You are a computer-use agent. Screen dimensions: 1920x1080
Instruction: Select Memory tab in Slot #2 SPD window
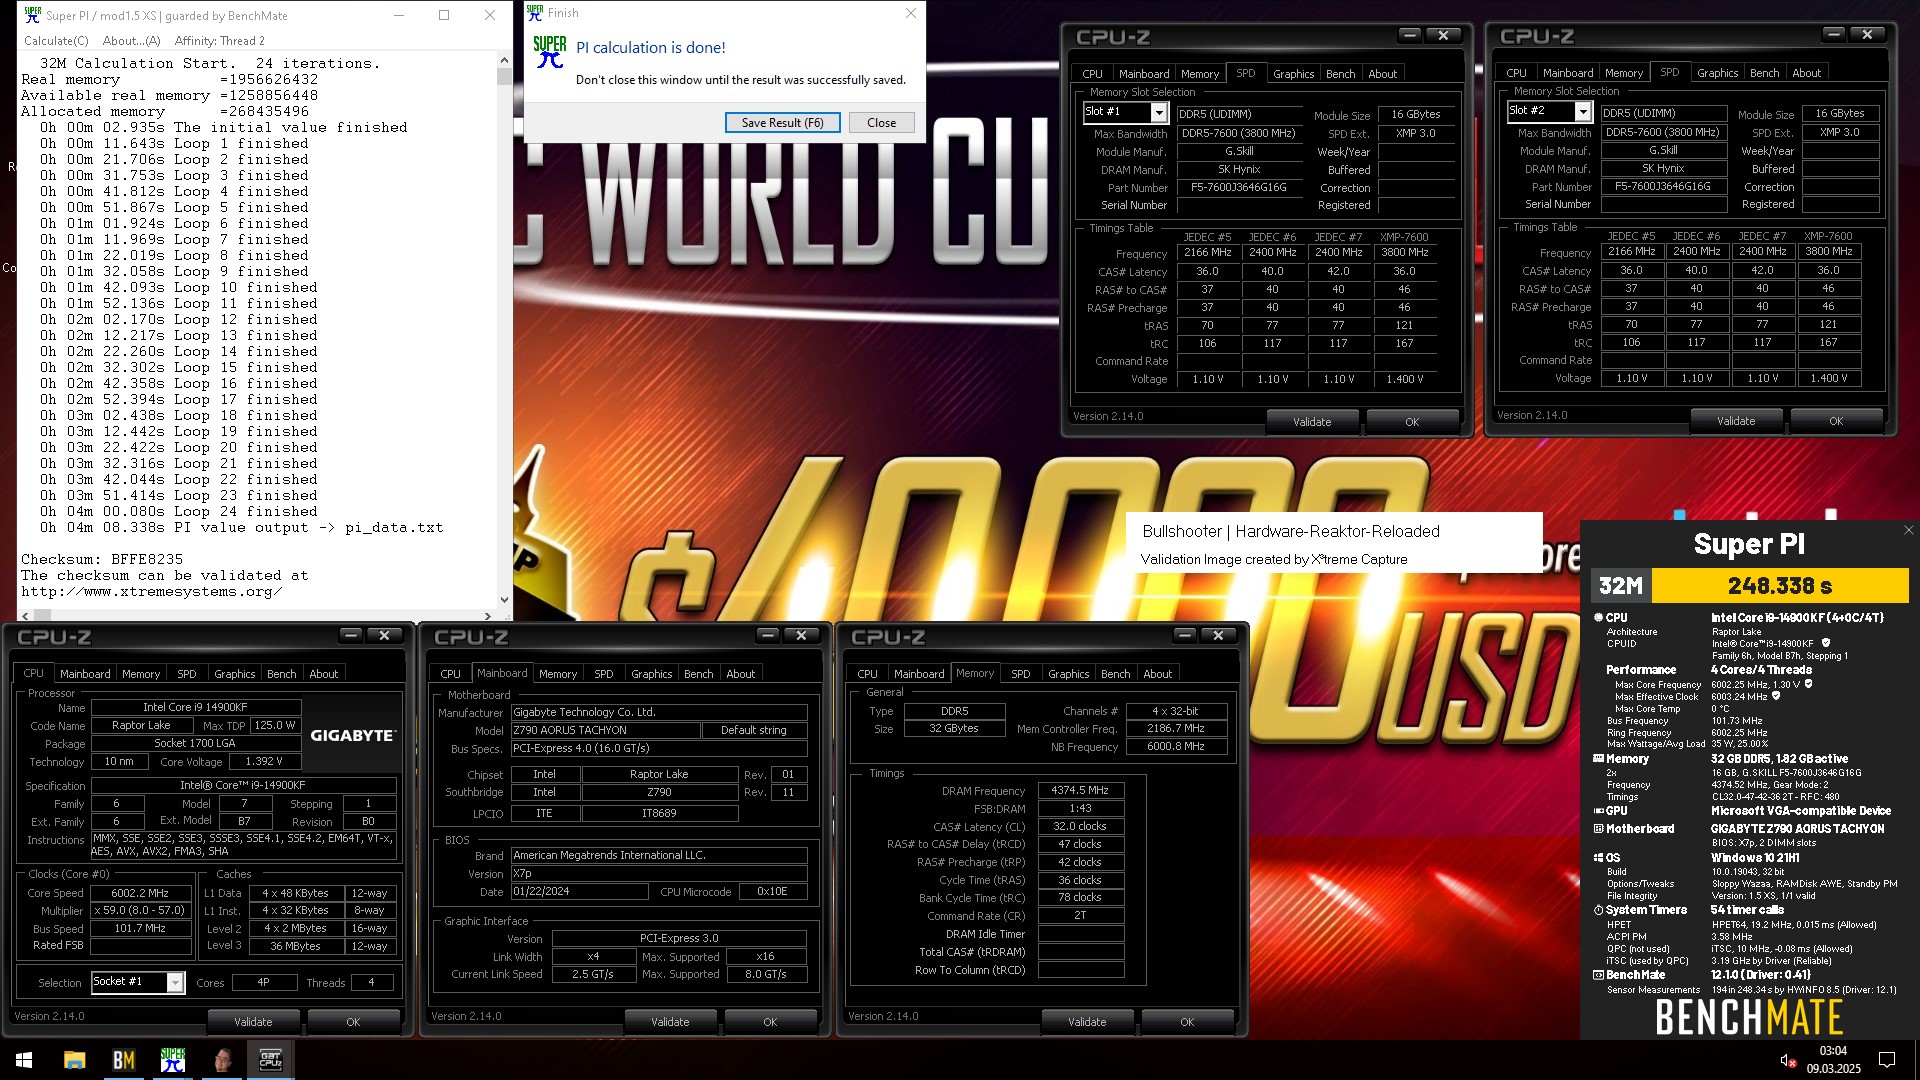[1624, 73]
